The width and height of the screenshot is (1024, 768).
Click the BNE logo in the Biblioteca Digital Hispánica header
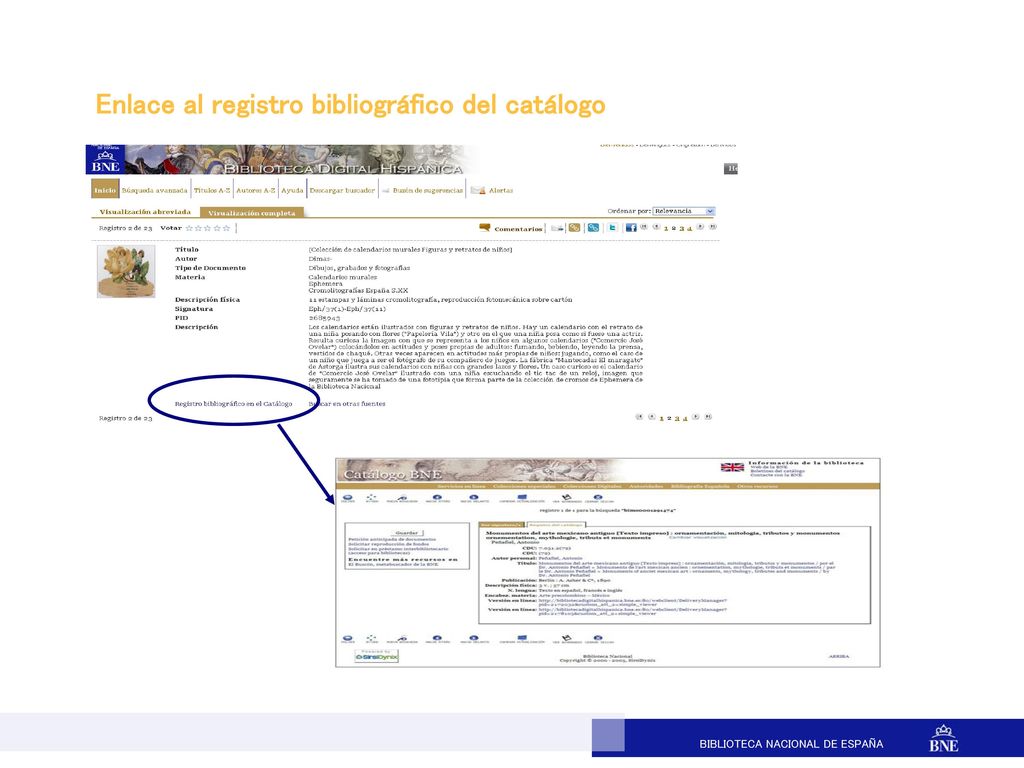point(105,160)
